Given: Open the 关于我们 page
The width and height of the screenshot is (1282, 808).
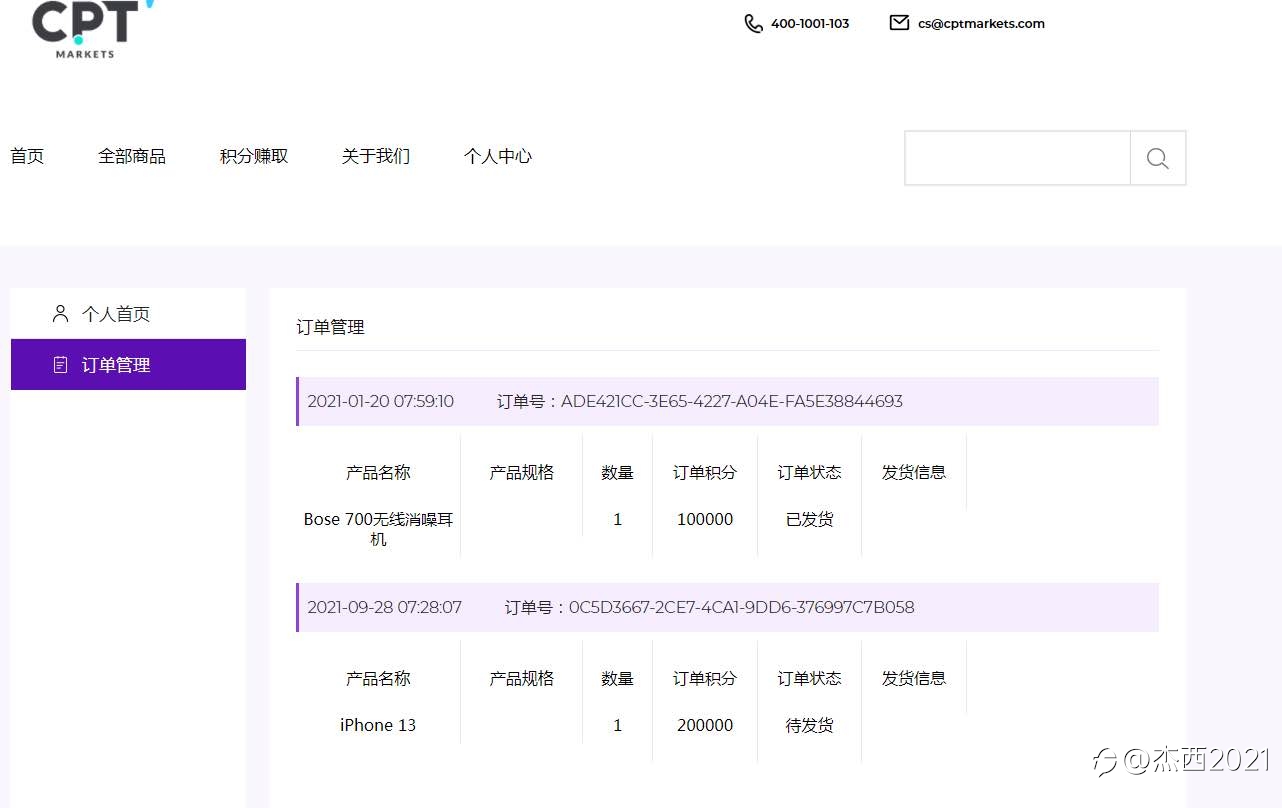Looking at the screenshot, I should pyautogui.click(x=376, y=156).
